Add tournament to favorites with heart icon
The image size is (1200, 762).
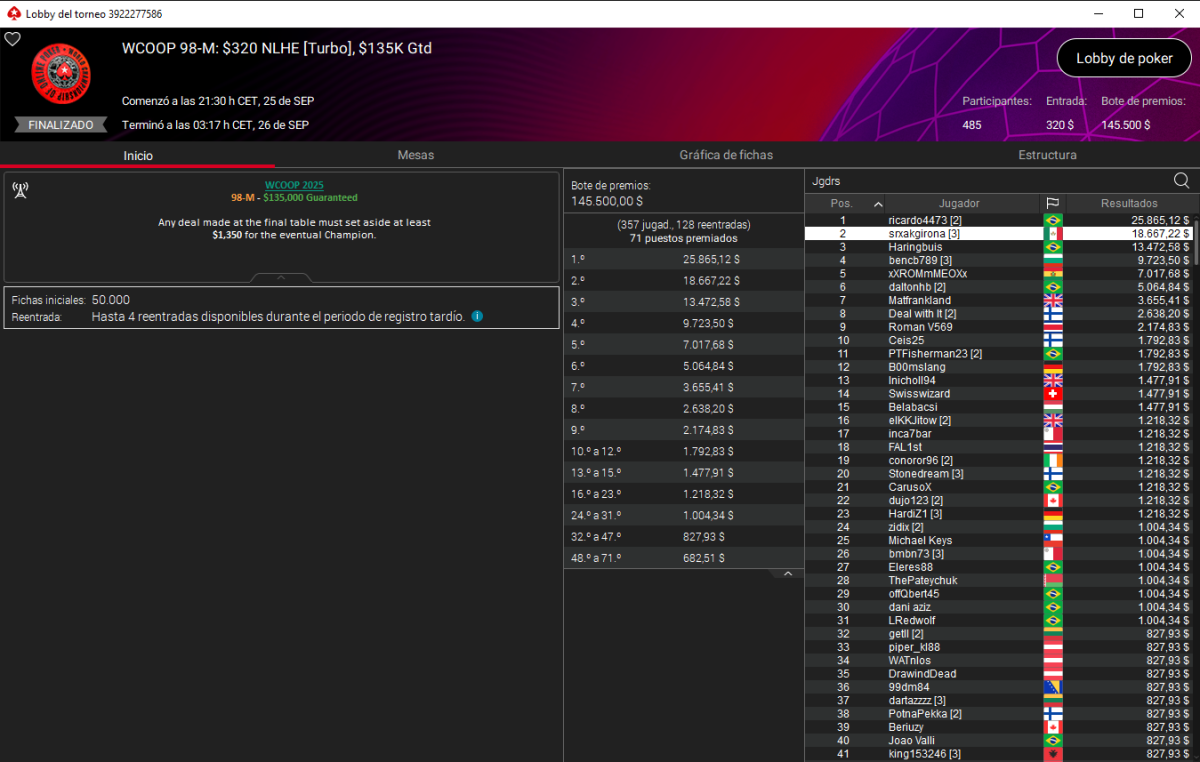point(13,39)
